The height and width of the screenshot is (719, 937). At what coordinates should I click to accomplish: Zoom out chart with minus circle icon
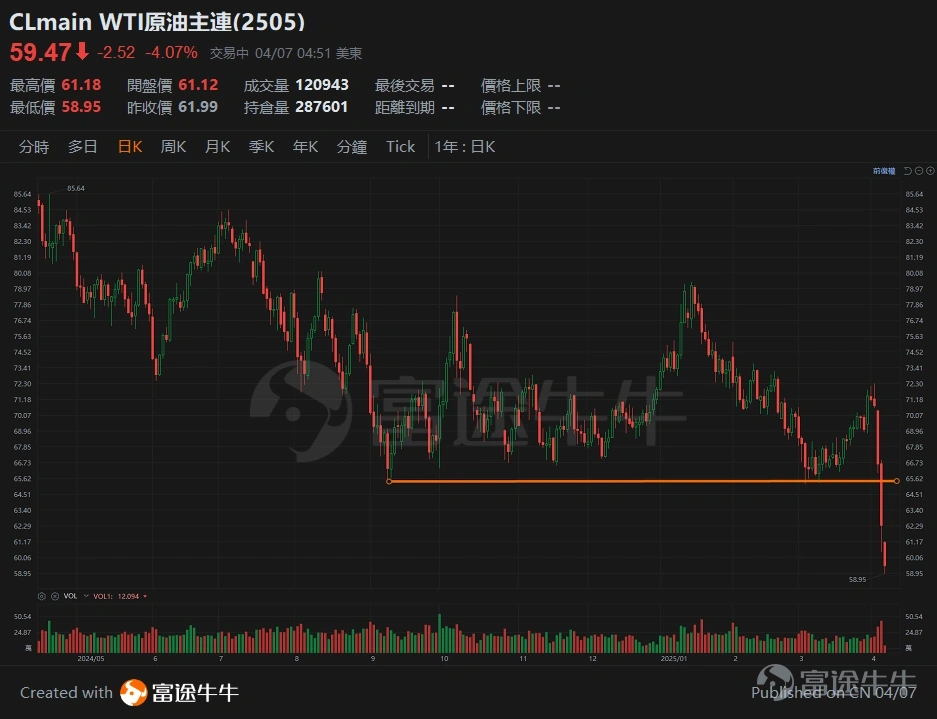[919, 171]
